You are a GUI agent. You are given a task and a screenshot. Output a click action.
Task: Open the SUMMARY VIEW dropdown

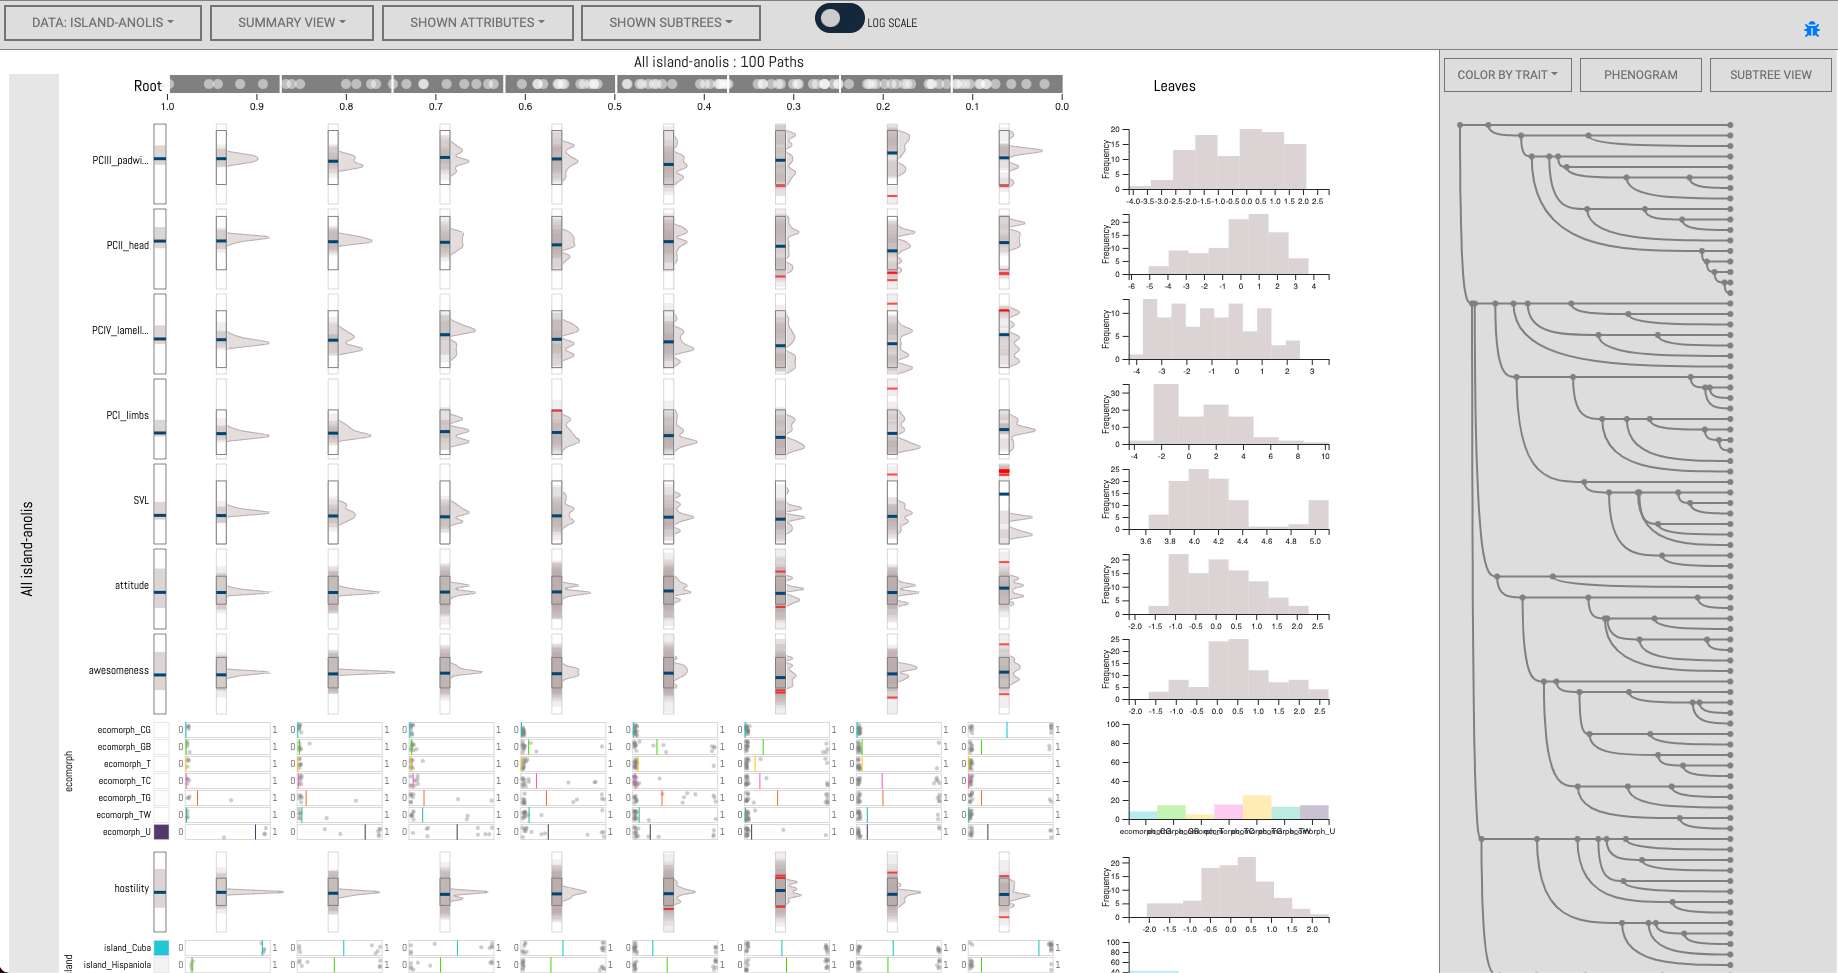292,23
